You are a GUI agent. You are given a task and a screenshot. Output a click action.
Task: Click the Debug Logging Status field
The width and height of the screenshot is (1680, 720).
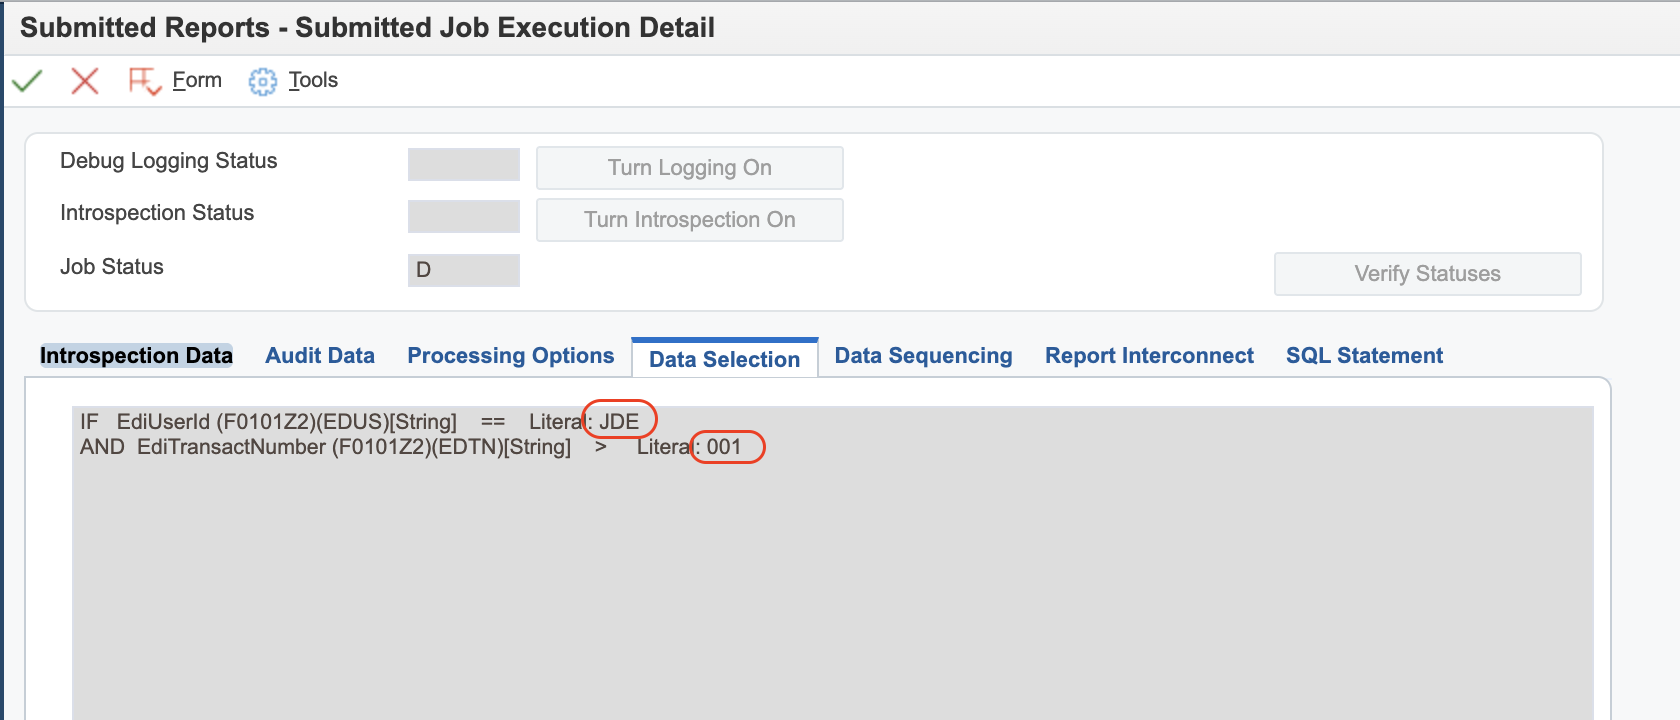464,165
